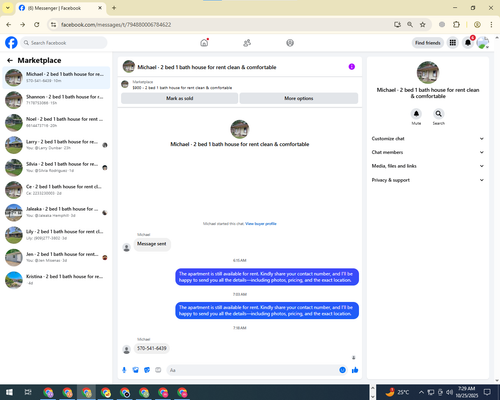The image size is (500, 400).
Task: Open the emoji picker in message box
Action: click(x=342, y=370)
